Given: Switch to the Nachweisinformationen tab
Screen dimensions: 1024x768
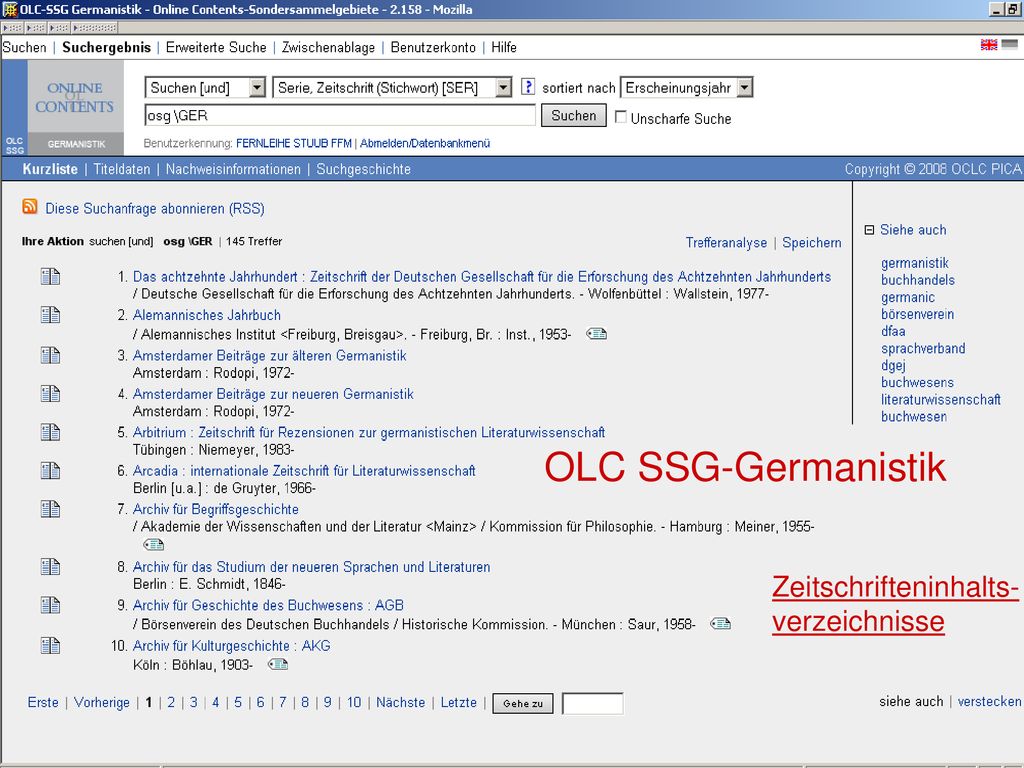Looking at the screenshot, I should 233,169.
